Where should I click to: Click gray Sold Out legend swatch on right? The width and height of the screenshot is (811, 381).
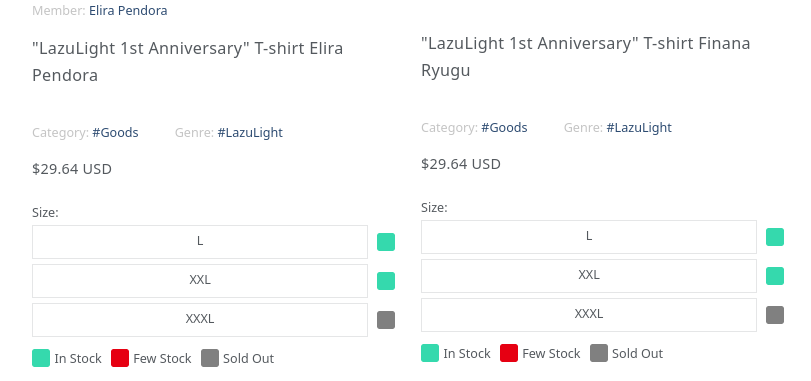pos(599,353)
